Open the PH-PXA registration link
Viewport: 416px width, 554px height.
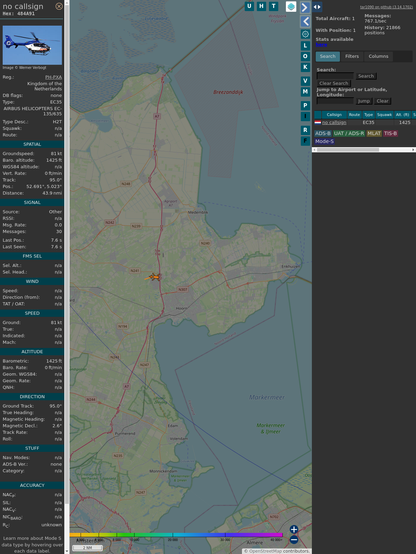pyautogui.click(x=53, y=77)
